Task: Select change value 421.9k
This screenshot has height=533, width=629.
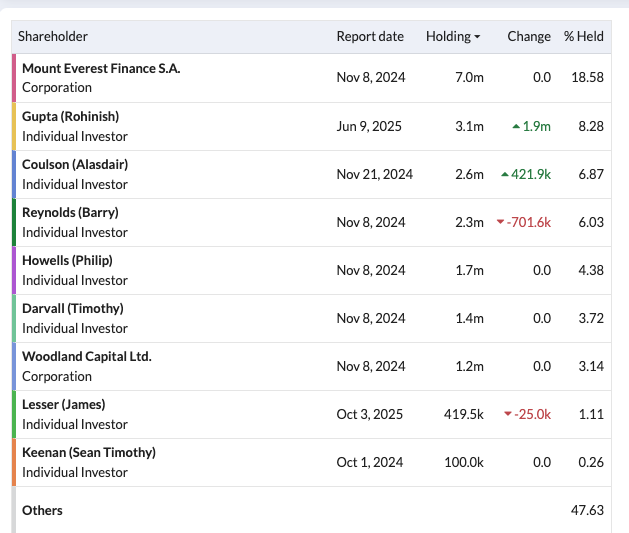Action: pos(531,174)
